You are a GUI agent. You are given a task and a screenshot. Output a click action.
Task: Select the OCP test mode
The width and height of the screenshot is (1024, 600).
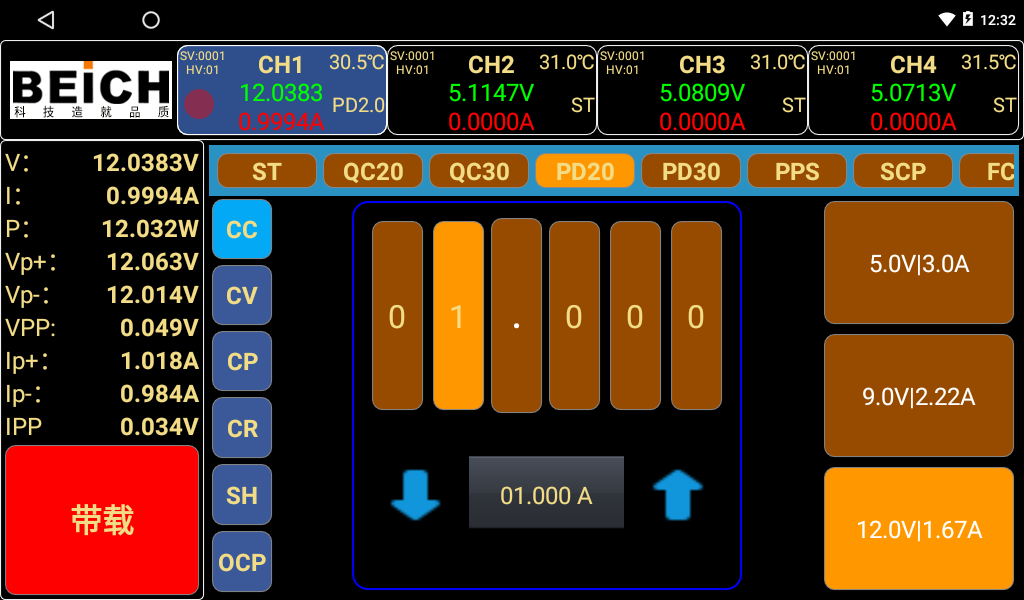242,562
